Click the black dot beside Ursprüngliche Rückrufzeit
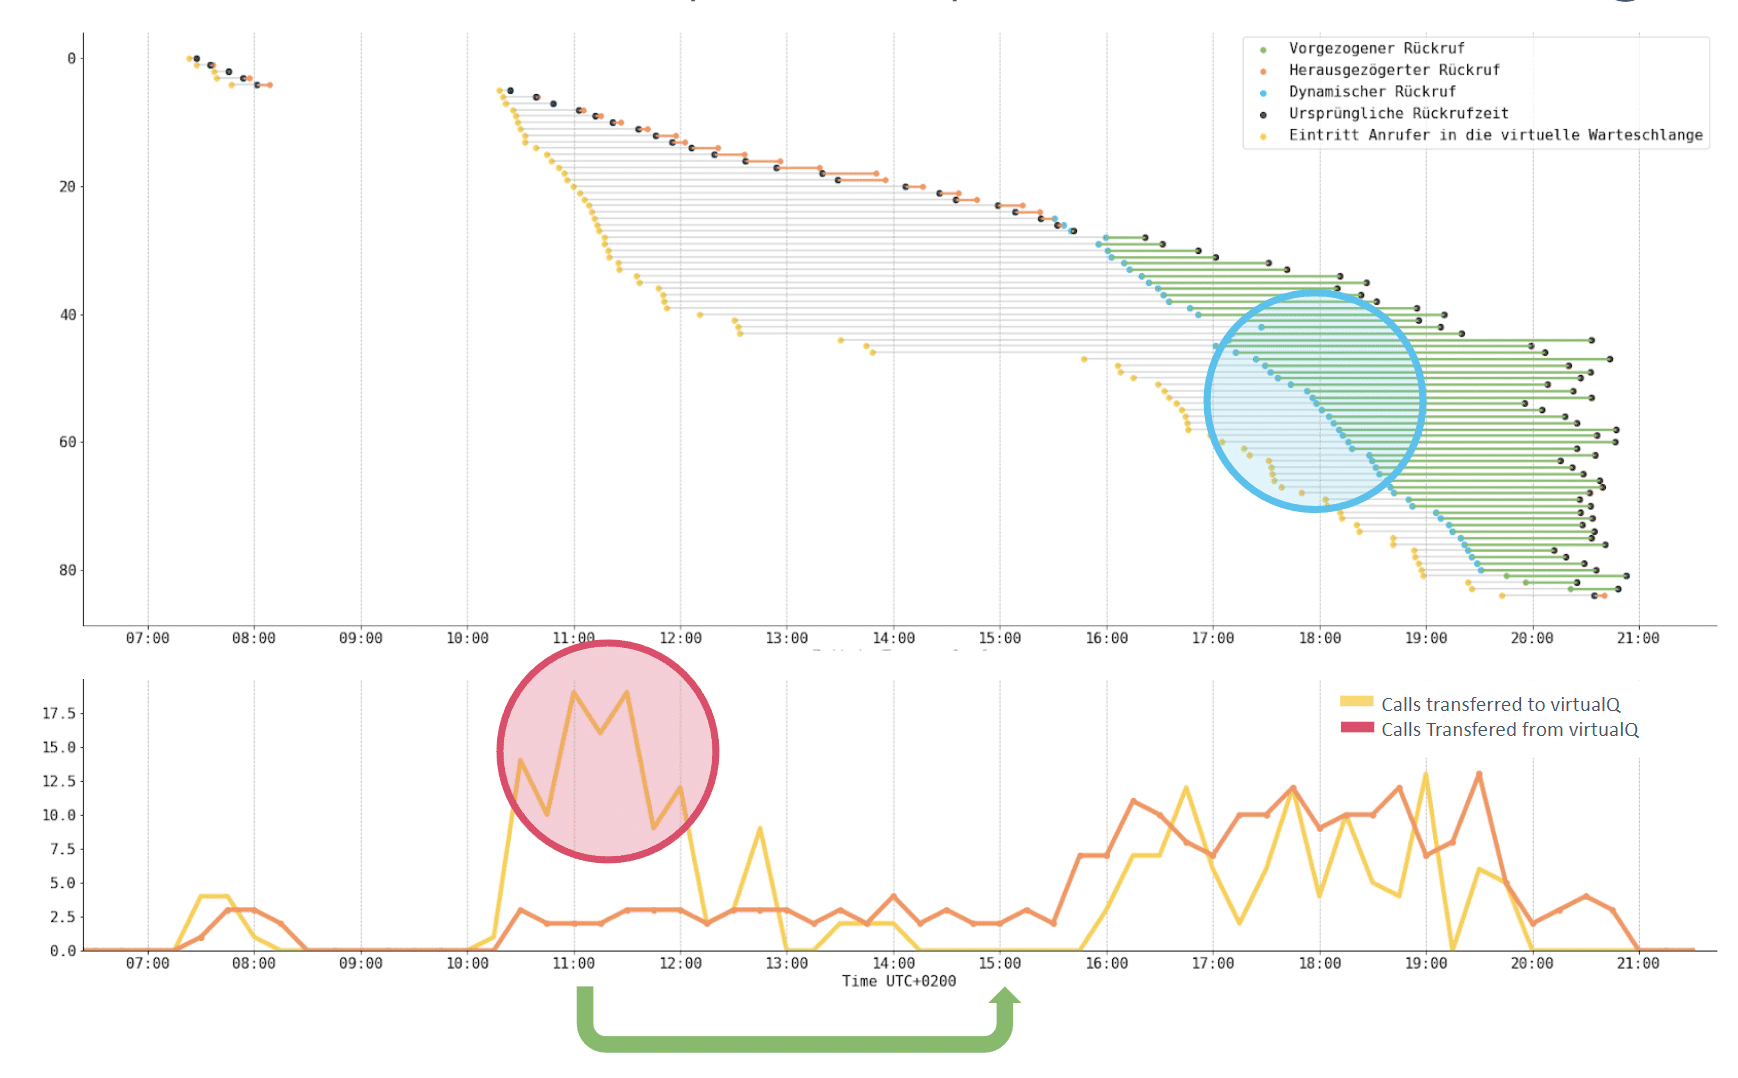Screen dimensions: 1738x1078 coord(1263,115)
